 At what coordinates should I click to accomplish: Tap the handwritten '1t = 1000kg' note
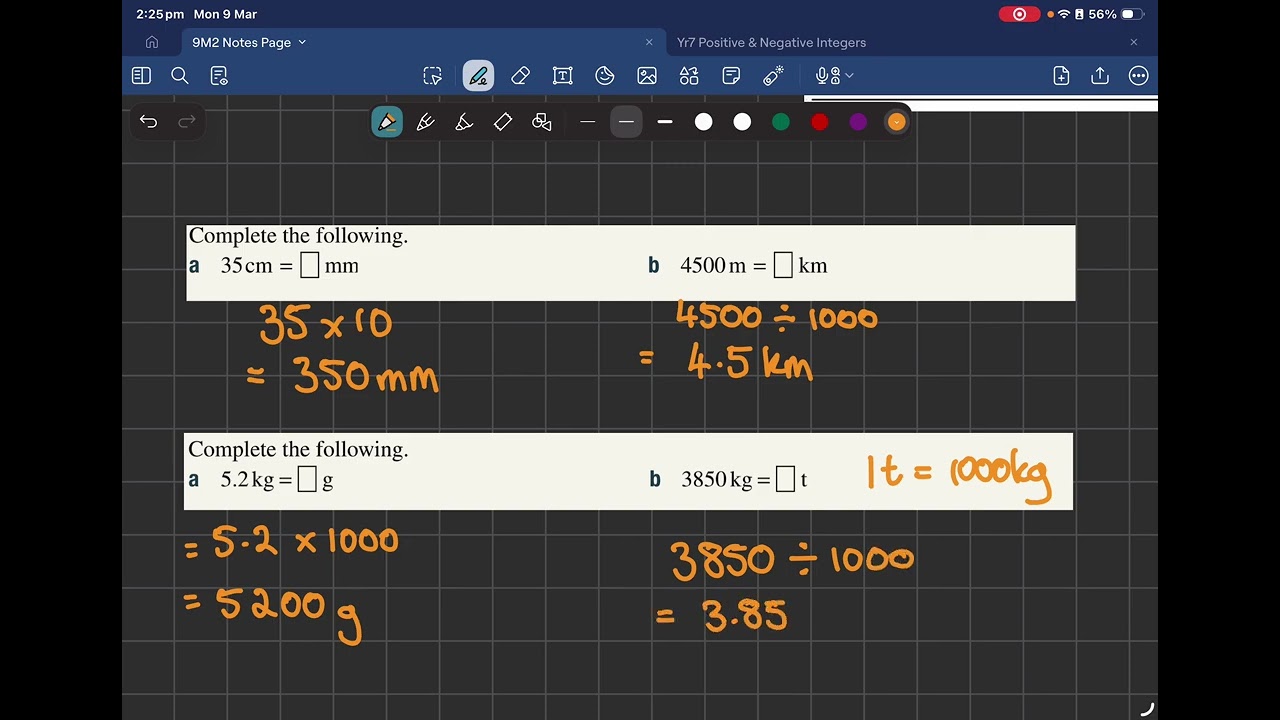(959, 474)
